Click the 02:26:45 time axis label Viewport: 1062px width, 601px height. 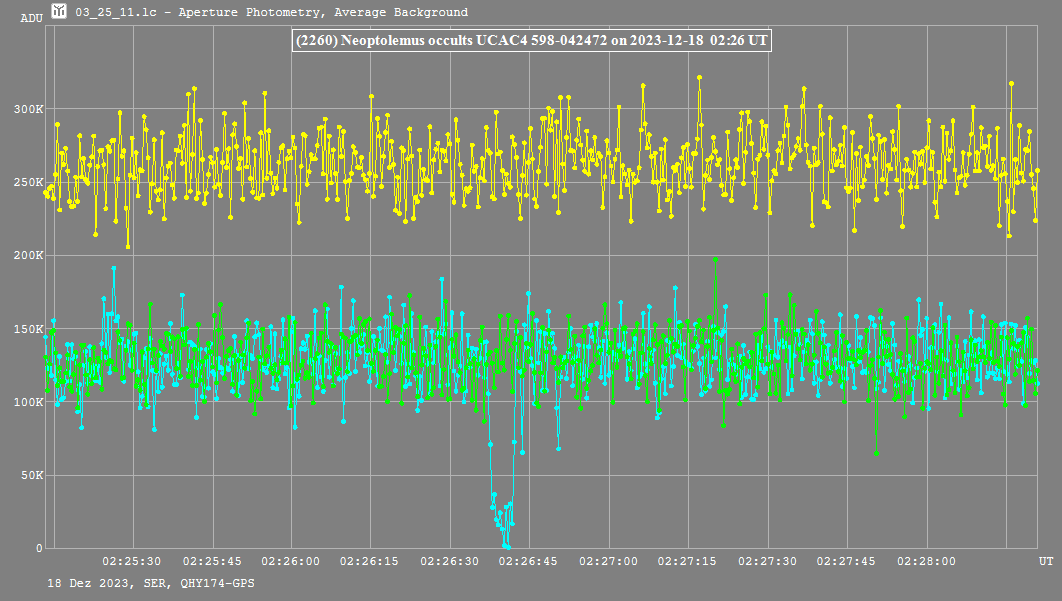pyautogui.click(x=528, y=562)
